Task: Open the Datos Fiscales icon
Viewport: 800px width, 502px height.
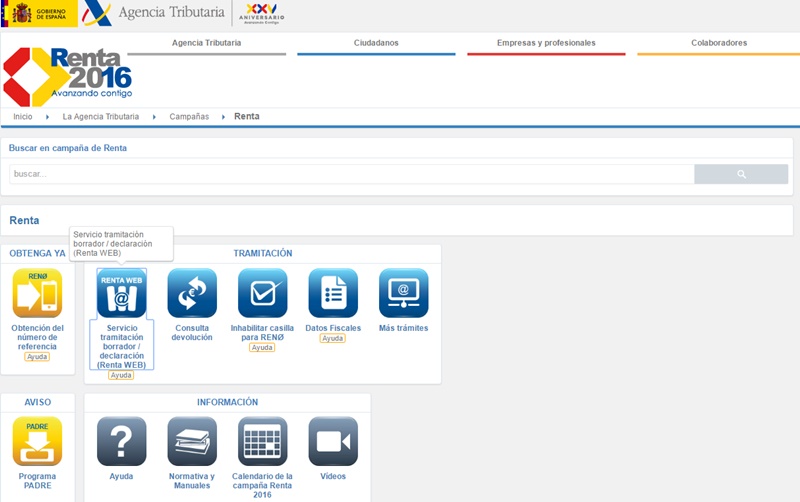Action: pyautogui.click(x=332, y=293)
